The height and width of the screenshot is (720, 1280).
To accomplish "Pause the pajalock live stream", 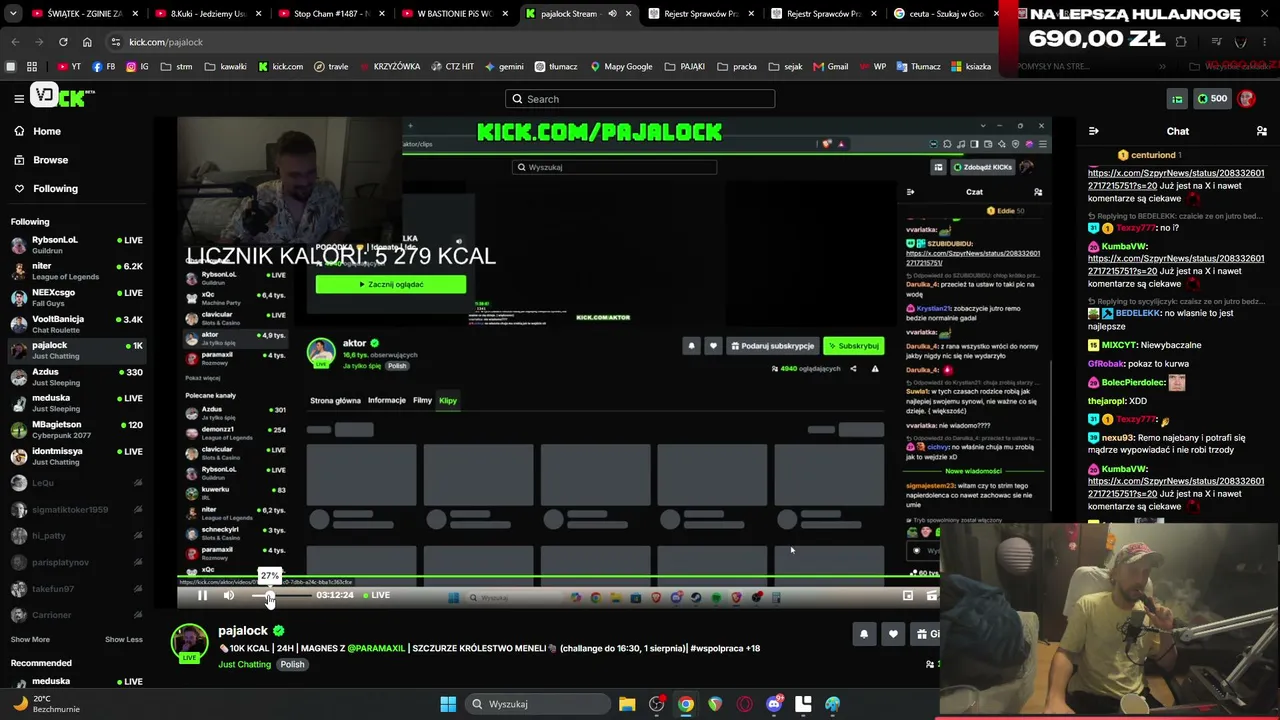I will pyautogui.click(x=202, y=595).
